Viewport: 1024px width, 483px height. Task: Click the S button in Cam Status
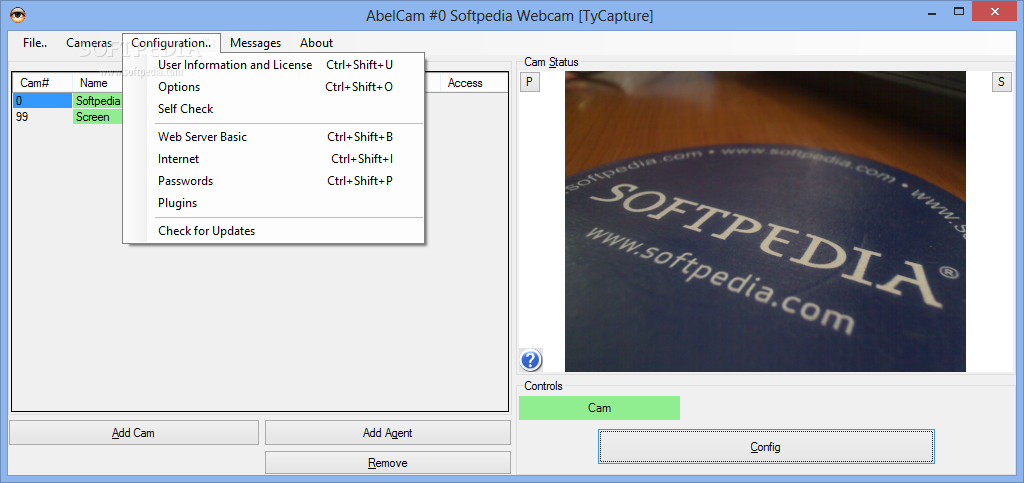(x=1001, y=82)
